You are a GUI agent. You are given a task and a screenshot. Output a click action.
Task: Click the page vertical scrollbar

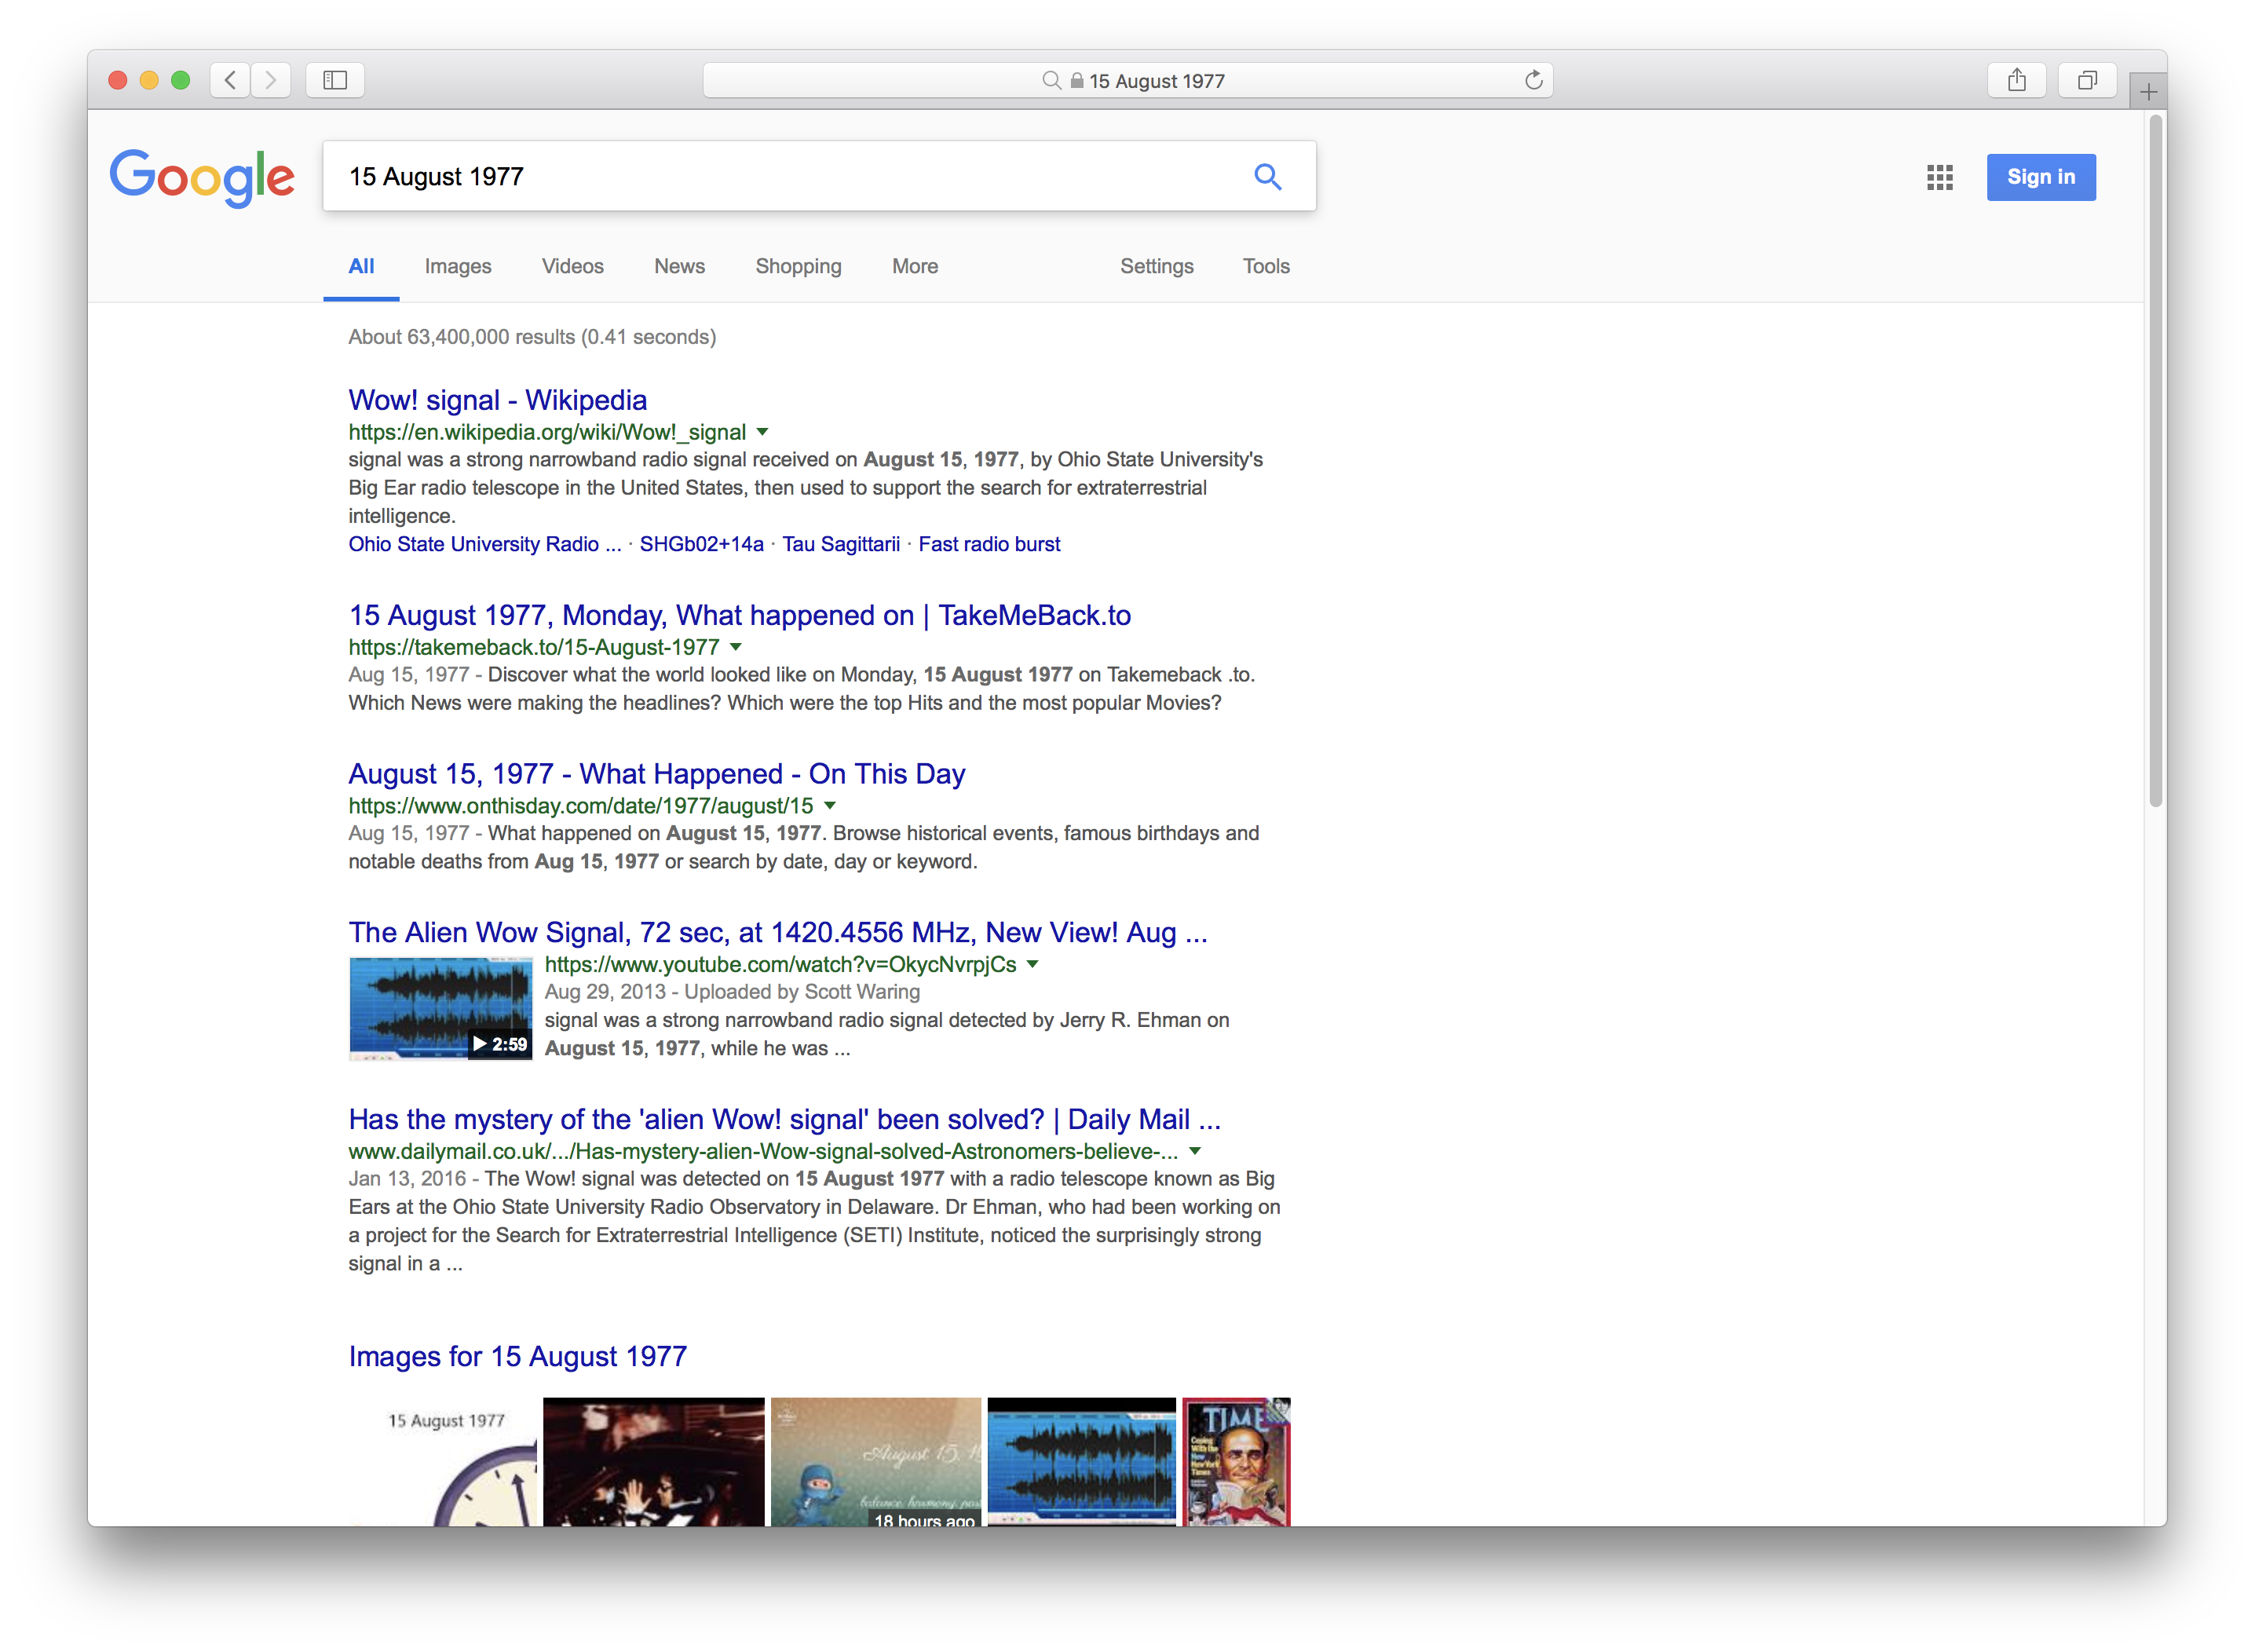2155,460
